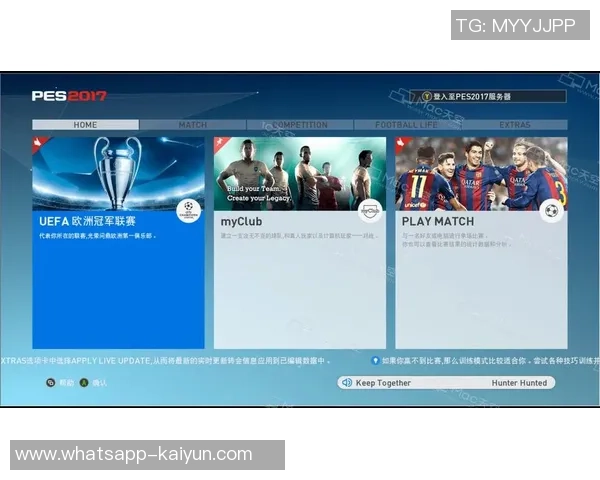Switch to the HOME tab
The height and width of the screenshot is (480, 600).
pos(85,125)
